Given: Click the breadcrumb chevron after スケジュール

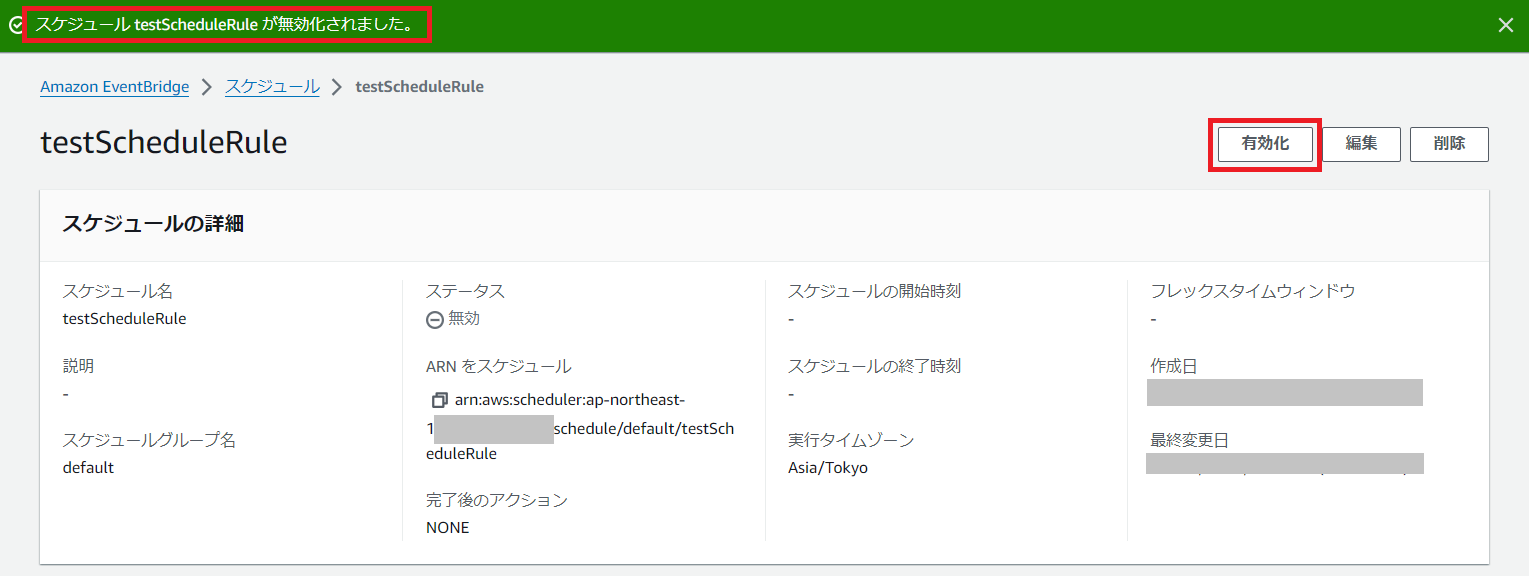Looking at the screenshot, I should coord(337,87).
